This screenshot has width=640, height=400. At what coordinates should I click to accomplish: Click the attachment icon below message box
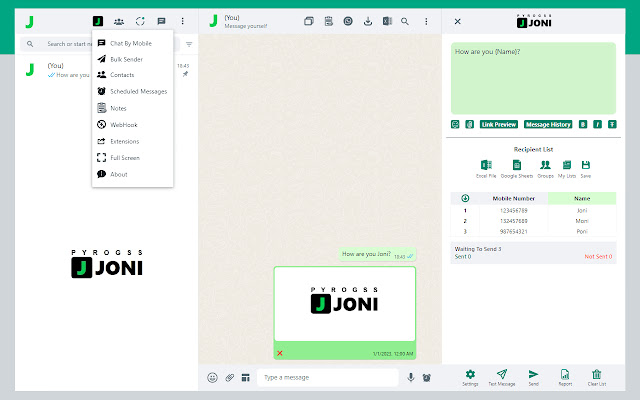[470, 124]
